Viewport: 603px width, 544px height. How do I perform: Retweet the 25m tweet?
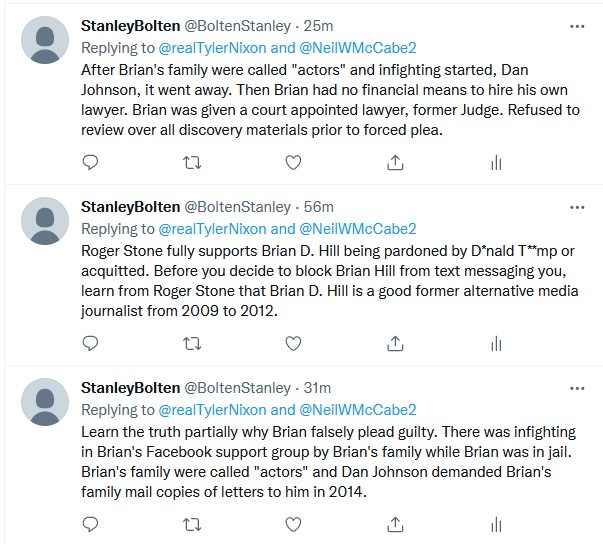[x=192, y=162]
